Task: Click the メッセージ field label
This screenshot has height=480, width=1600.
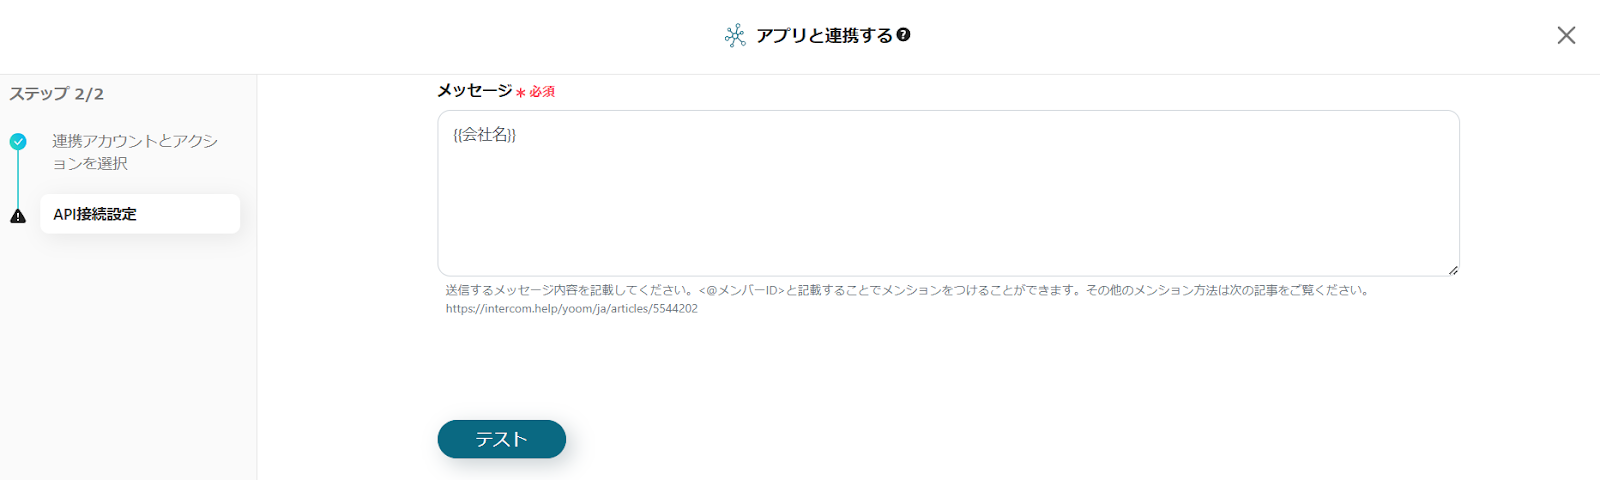Action: pos(475,91)
